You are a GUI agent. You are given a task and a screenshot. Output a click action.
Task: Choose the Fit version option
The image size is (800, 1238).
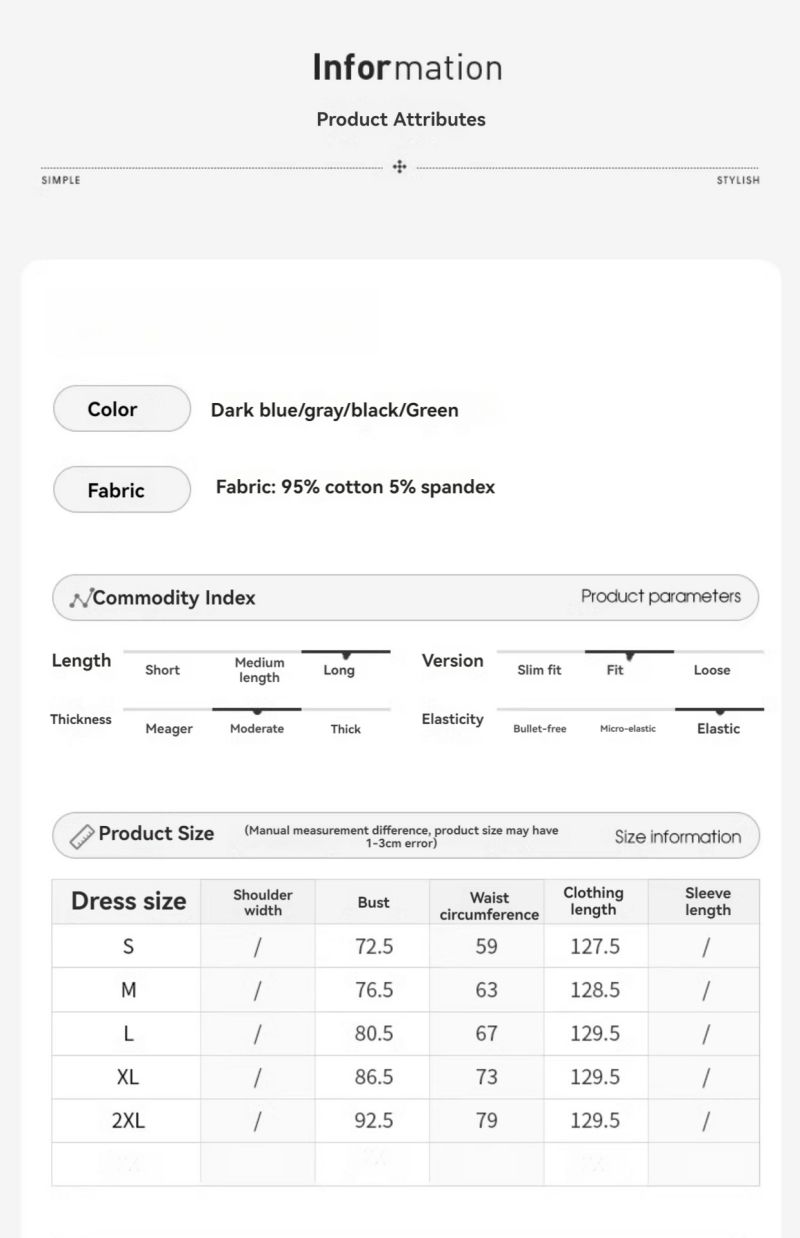615,670
